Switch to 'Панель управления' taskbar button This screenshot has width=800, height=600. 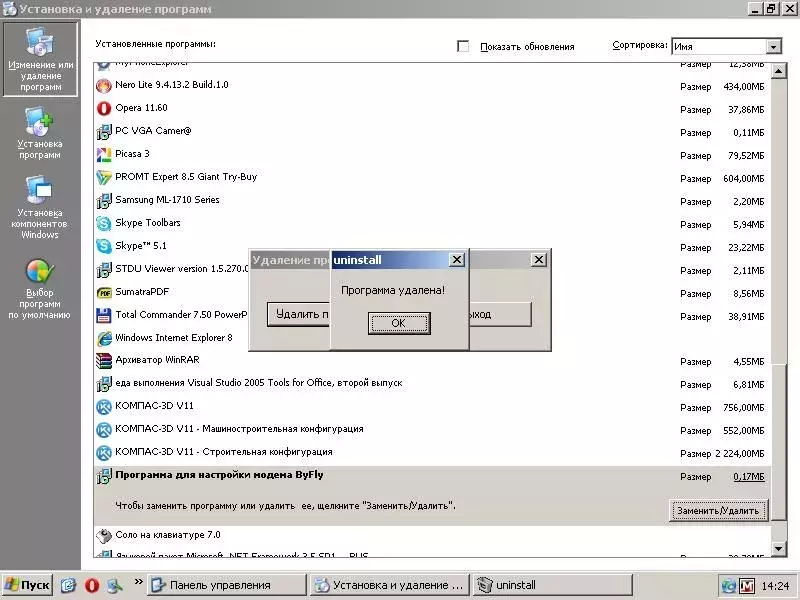pos(227,585)
